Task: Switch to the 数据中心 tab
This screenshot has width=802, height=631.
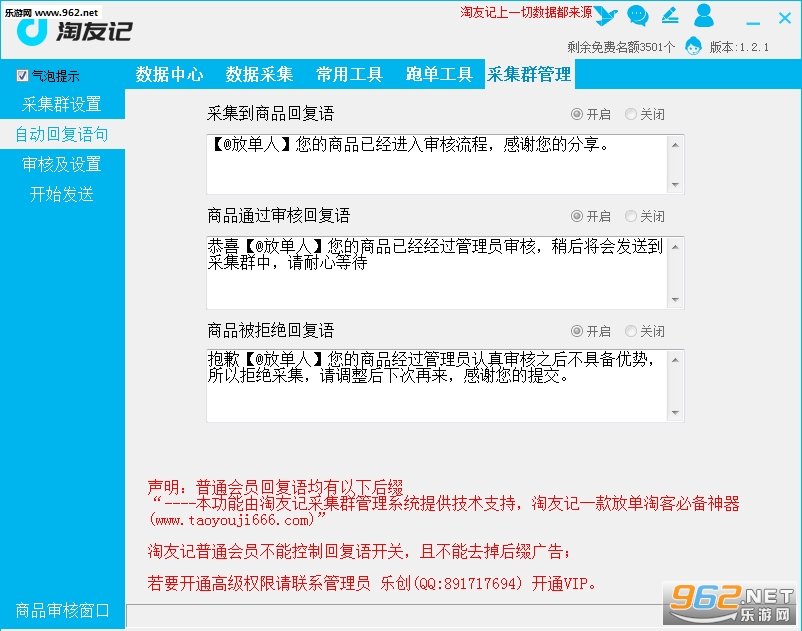Action: point(169,74)
